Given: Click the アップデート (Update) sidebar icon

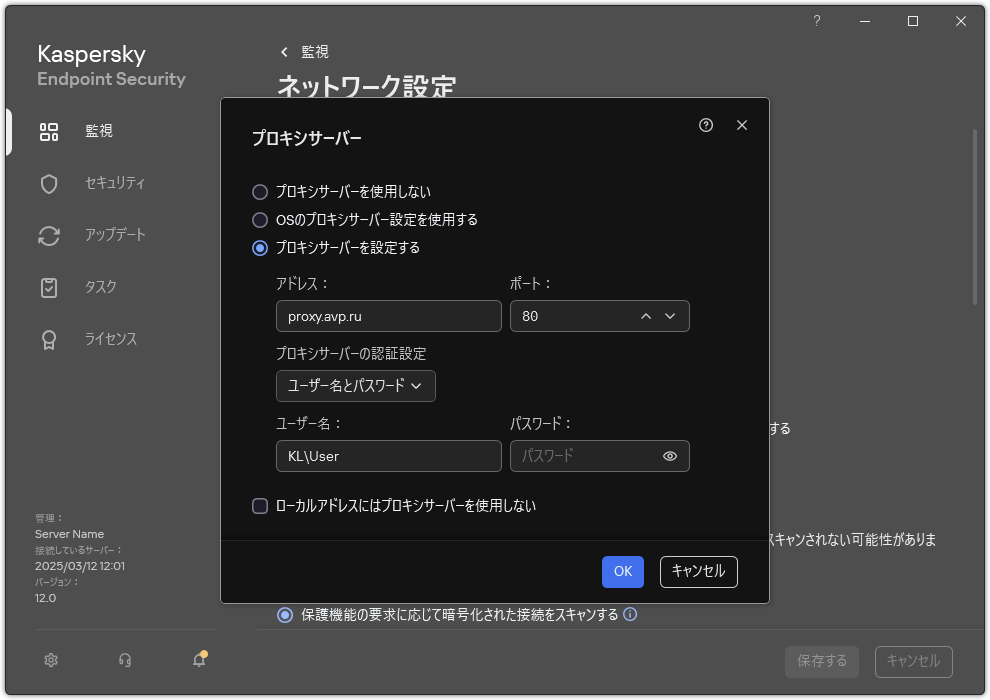Looking at the screenshot, I should point(48,235).
